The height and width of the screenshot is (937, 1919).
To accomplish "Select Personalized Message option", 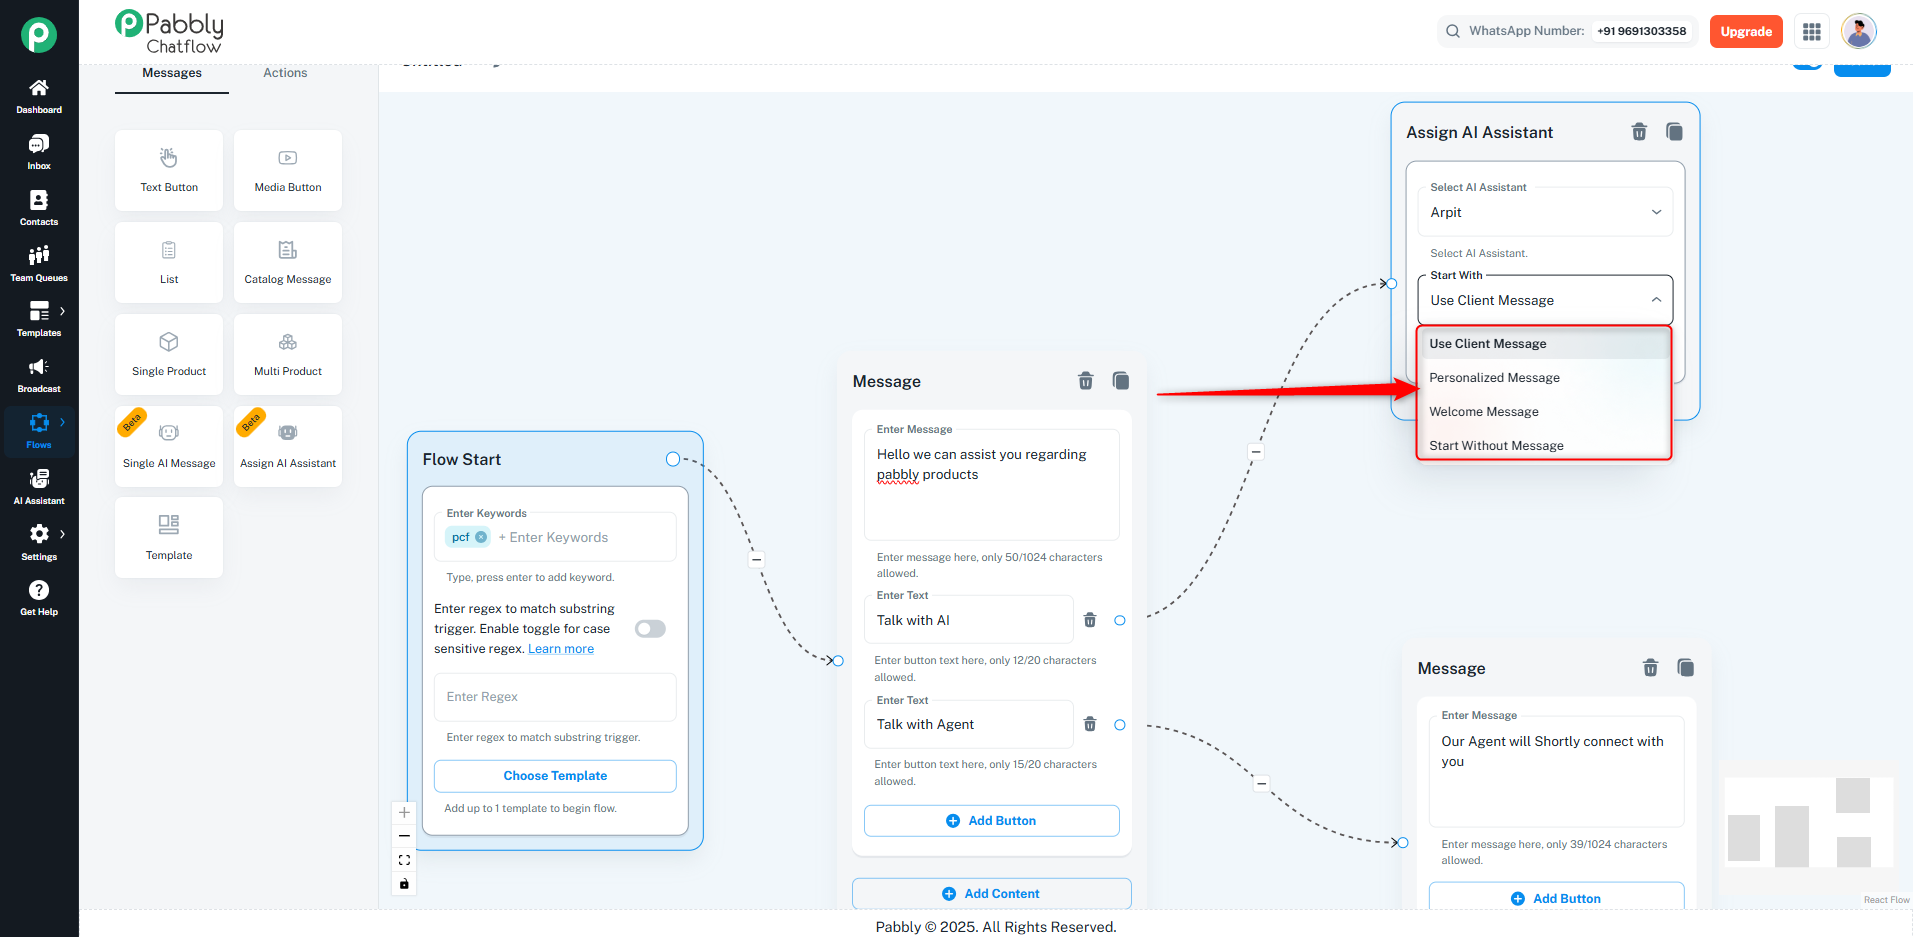I will coord(1544,377).
